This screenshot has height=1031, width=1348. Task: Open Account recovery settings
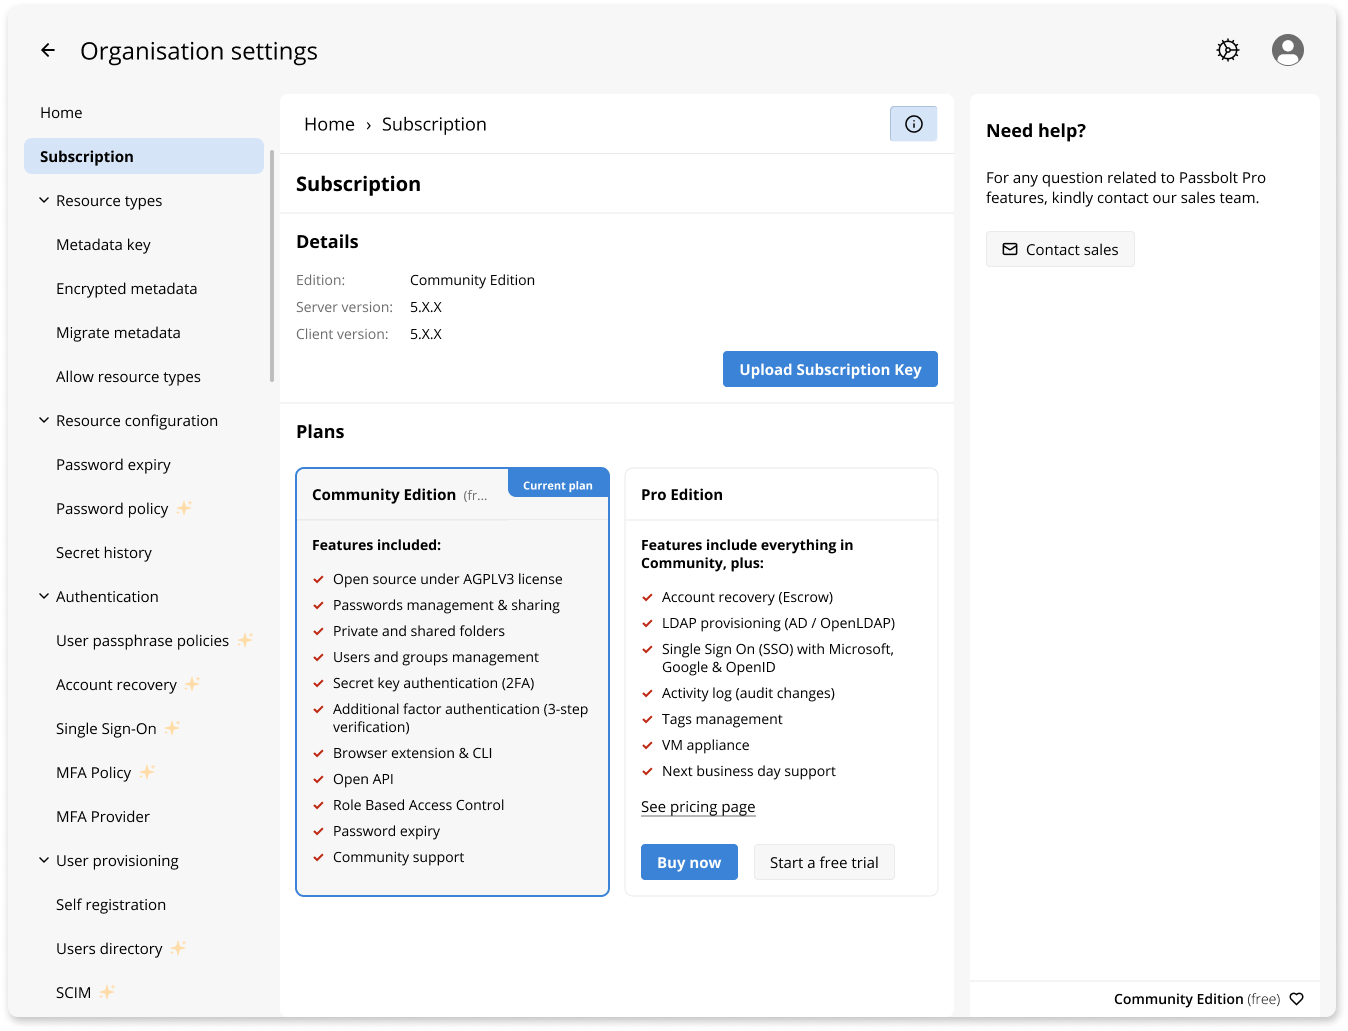(116, 685)
